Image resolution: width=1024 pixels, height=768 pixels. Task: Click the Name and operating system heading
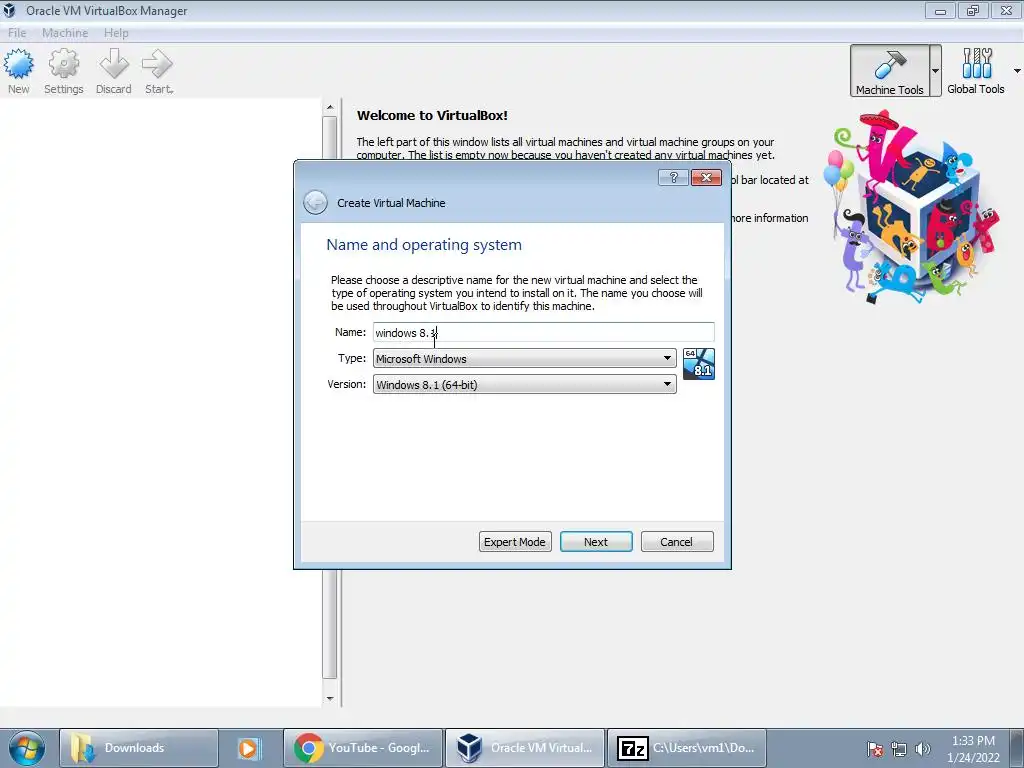tap(424, 245)
